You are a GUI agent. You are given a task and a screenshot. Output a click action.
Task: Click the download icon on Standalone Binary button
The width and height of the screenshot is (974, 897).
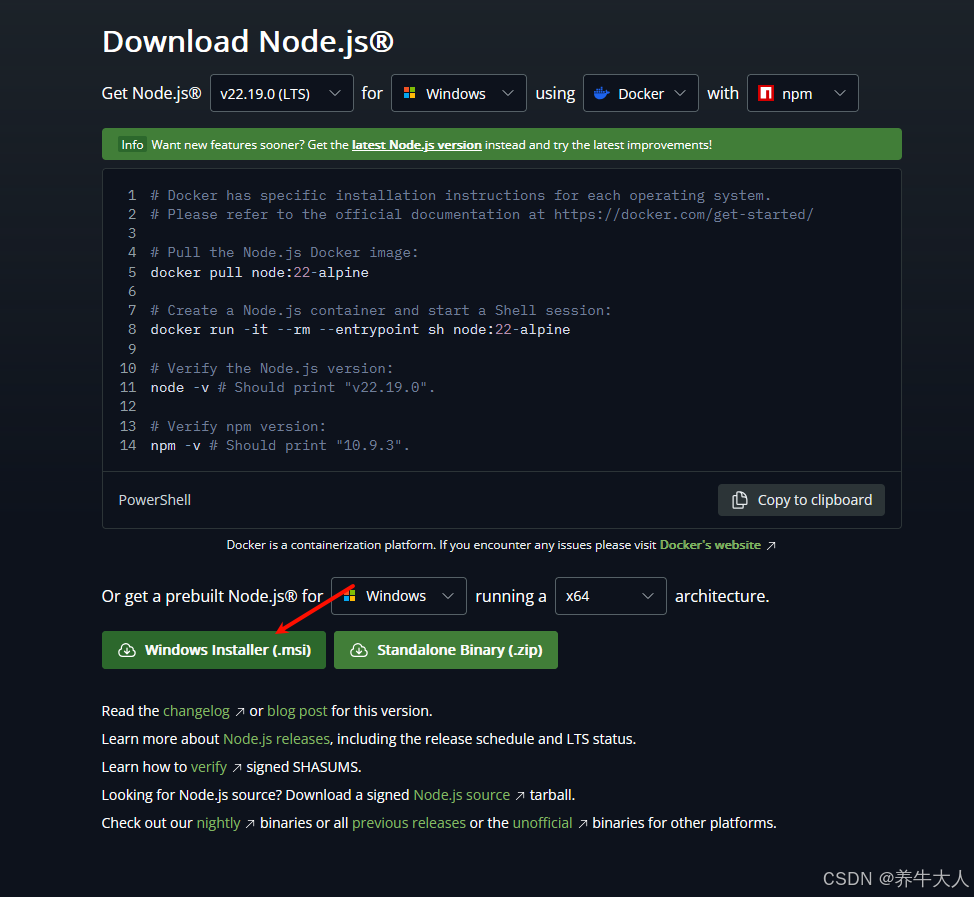359,650
